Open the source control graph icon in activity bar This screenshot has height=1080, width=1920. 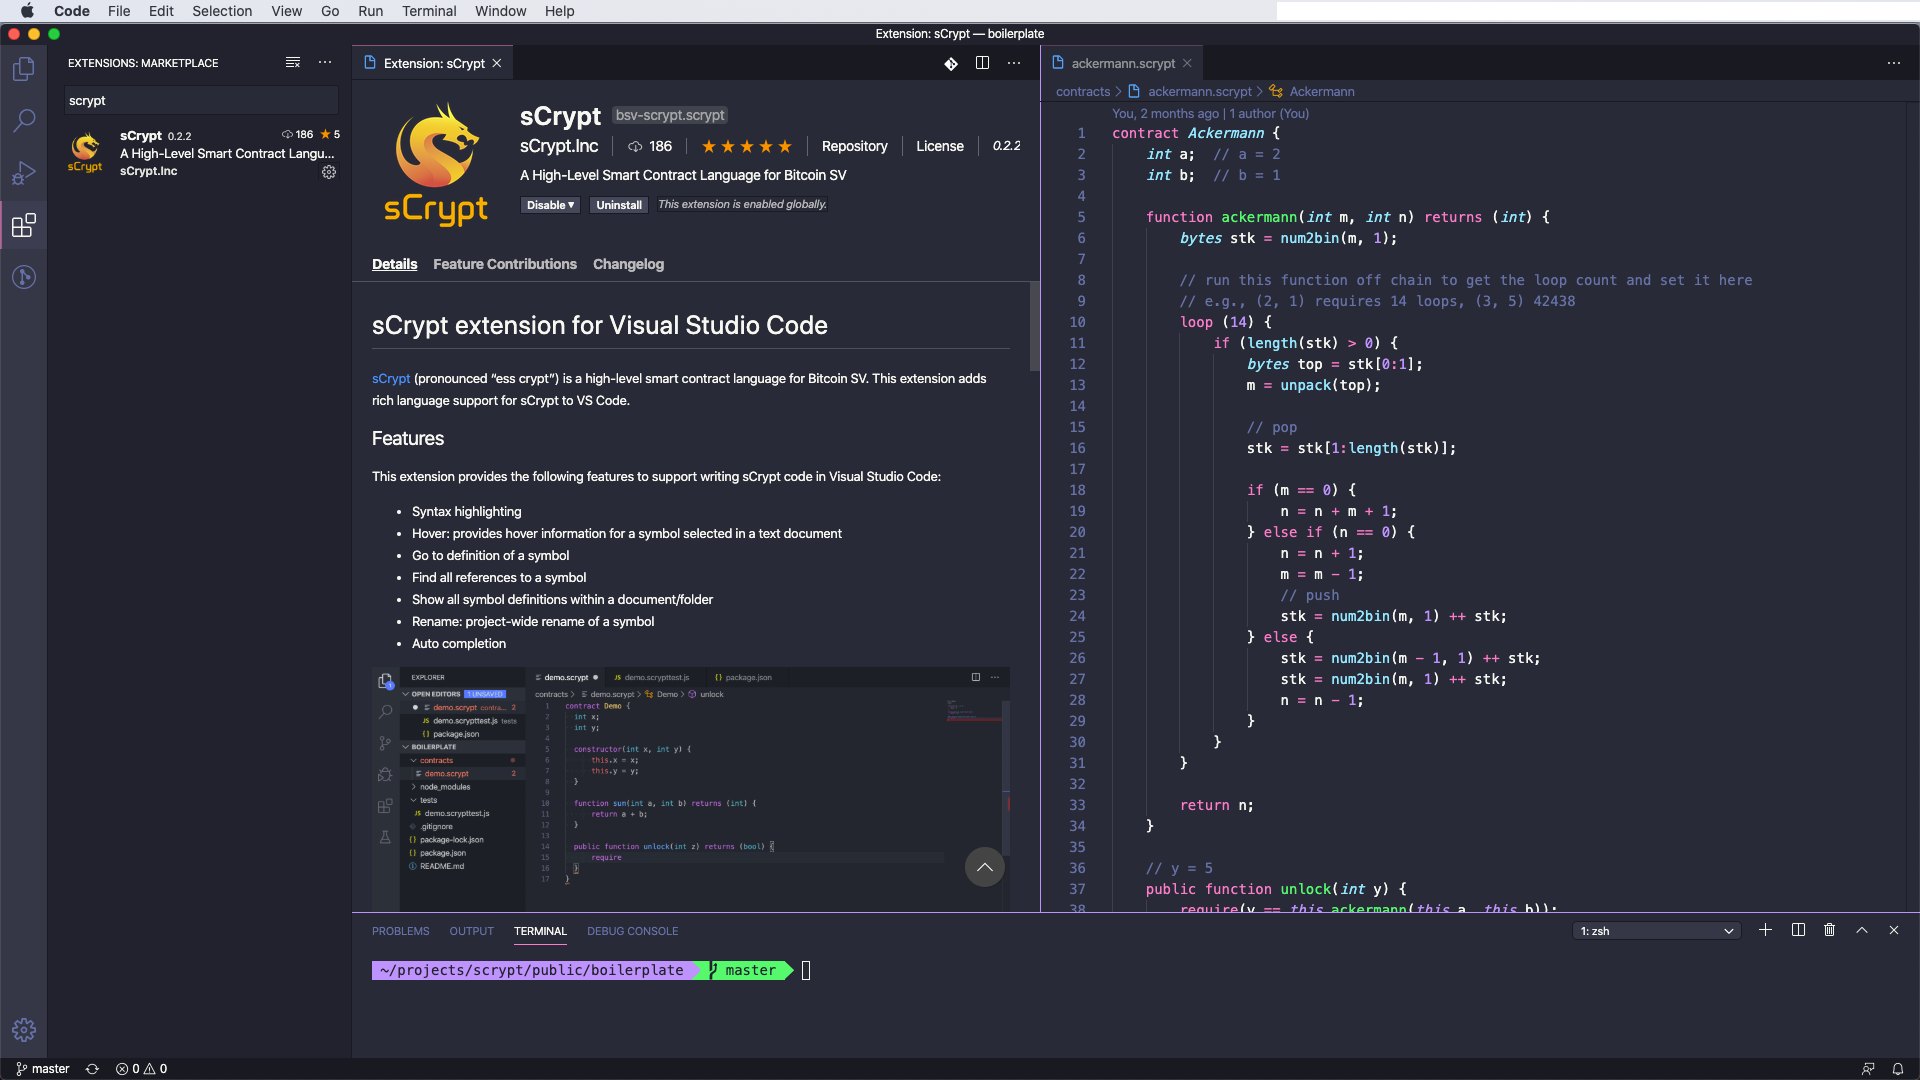tap(24, 277)
